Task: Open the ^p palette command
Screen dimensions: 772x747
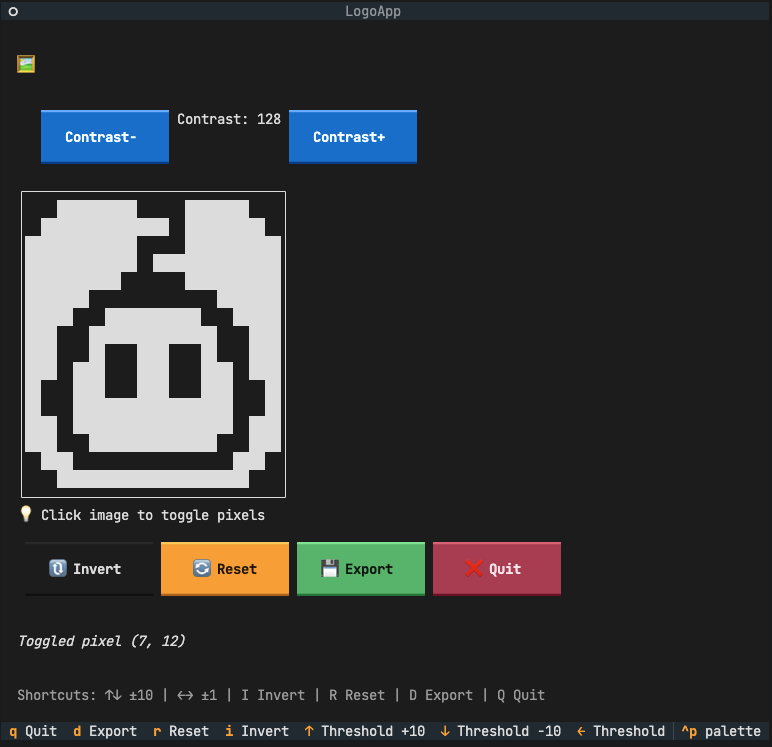Action: [720, 731]
